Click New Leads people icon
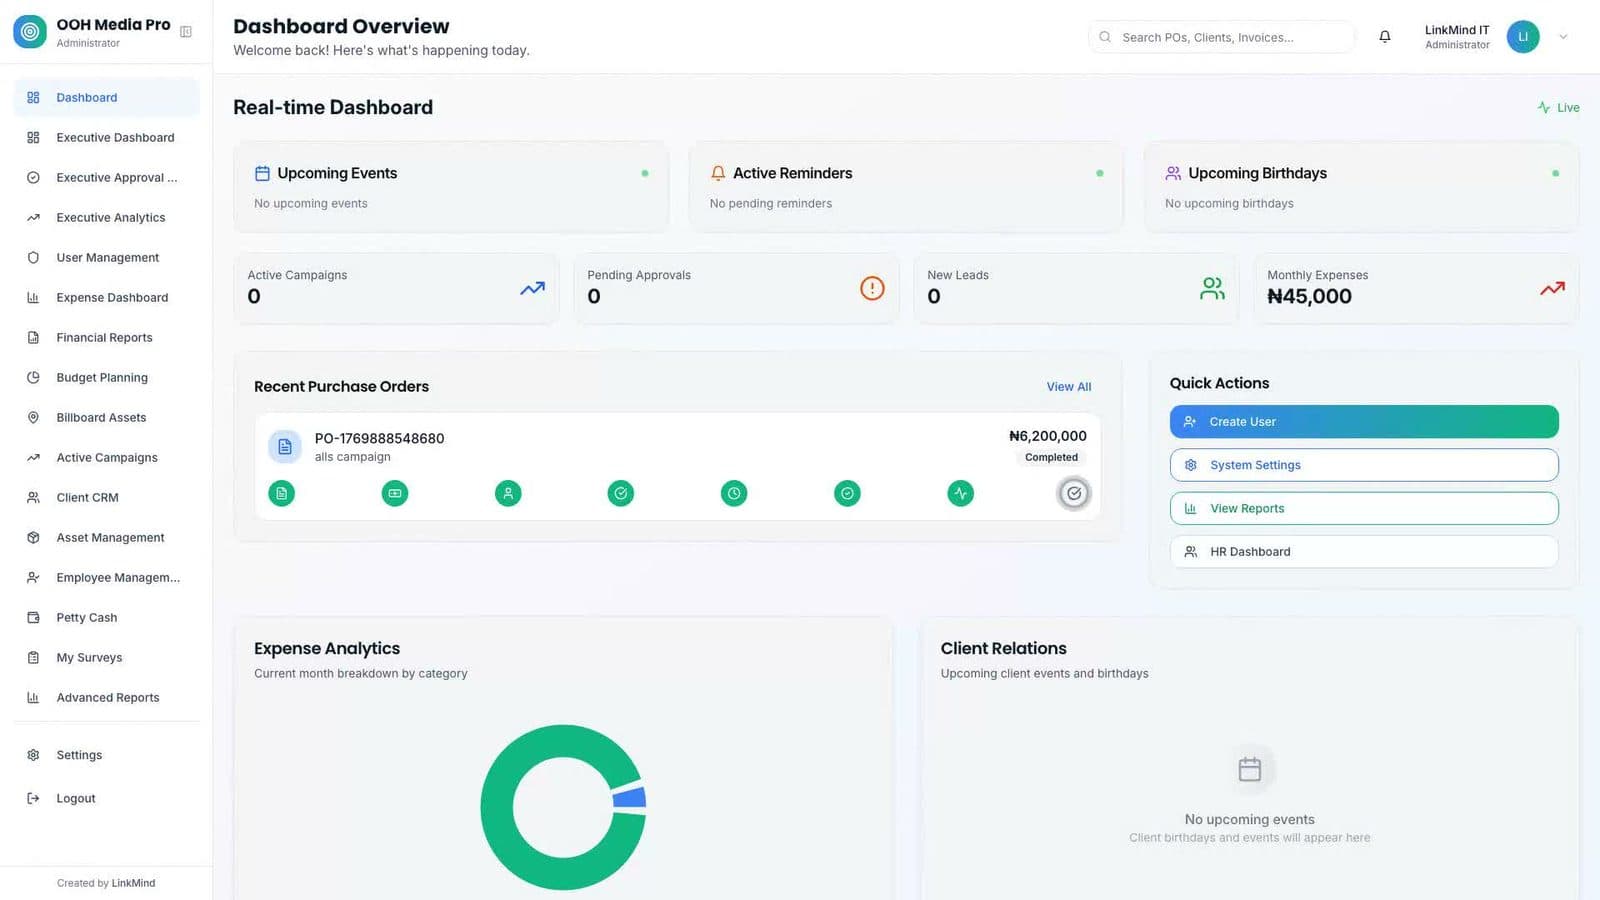Screen dimensions: 1600x900 tap(1212, 288)
